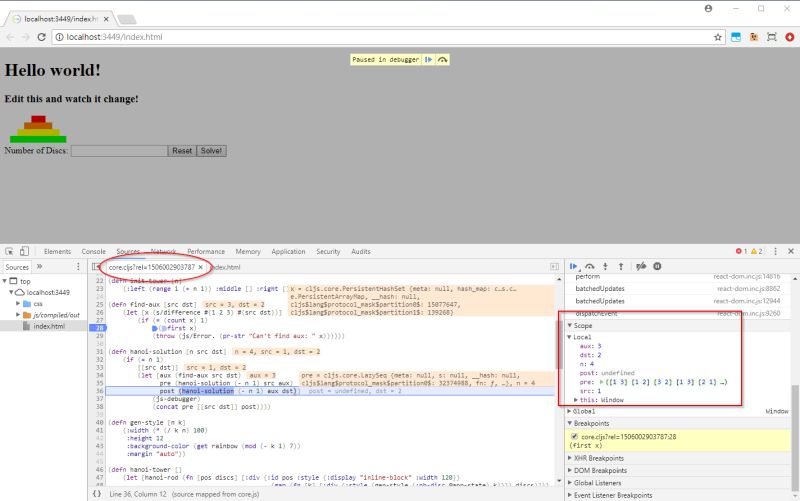Open the react-dom.inc.js:12944 source link
Screen dimensions: 800x501
click(x=746, y=301)
